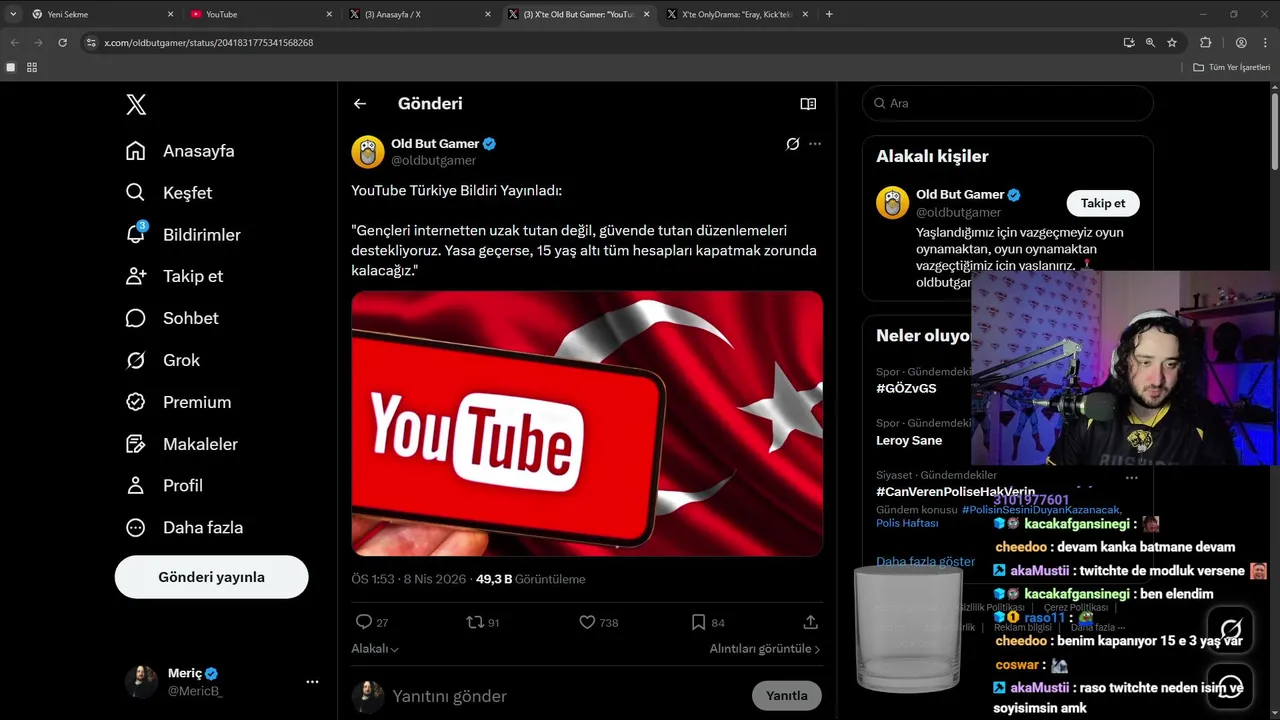Open #CanVerenPoliseHakVerin trend

click(955, 492)
